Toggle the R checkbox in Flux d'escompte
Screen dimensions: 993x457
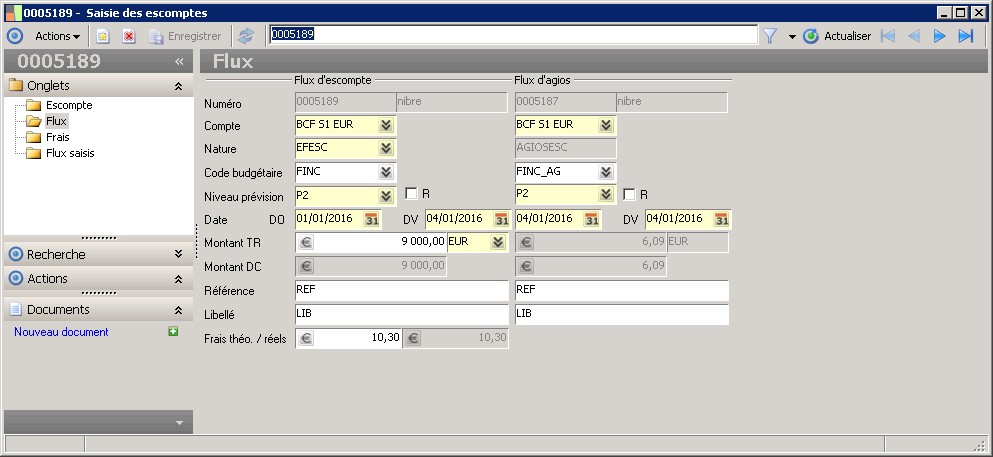tap(411, 194)
